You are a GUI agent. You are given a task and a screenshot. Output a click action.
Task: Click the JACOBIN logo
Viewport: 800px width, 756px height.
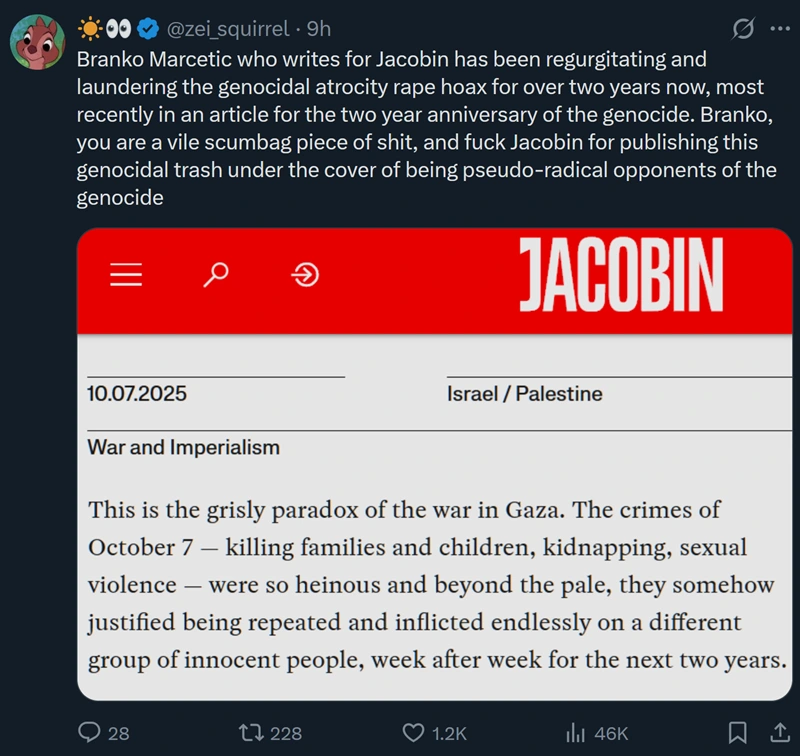[x=620, y=276]
